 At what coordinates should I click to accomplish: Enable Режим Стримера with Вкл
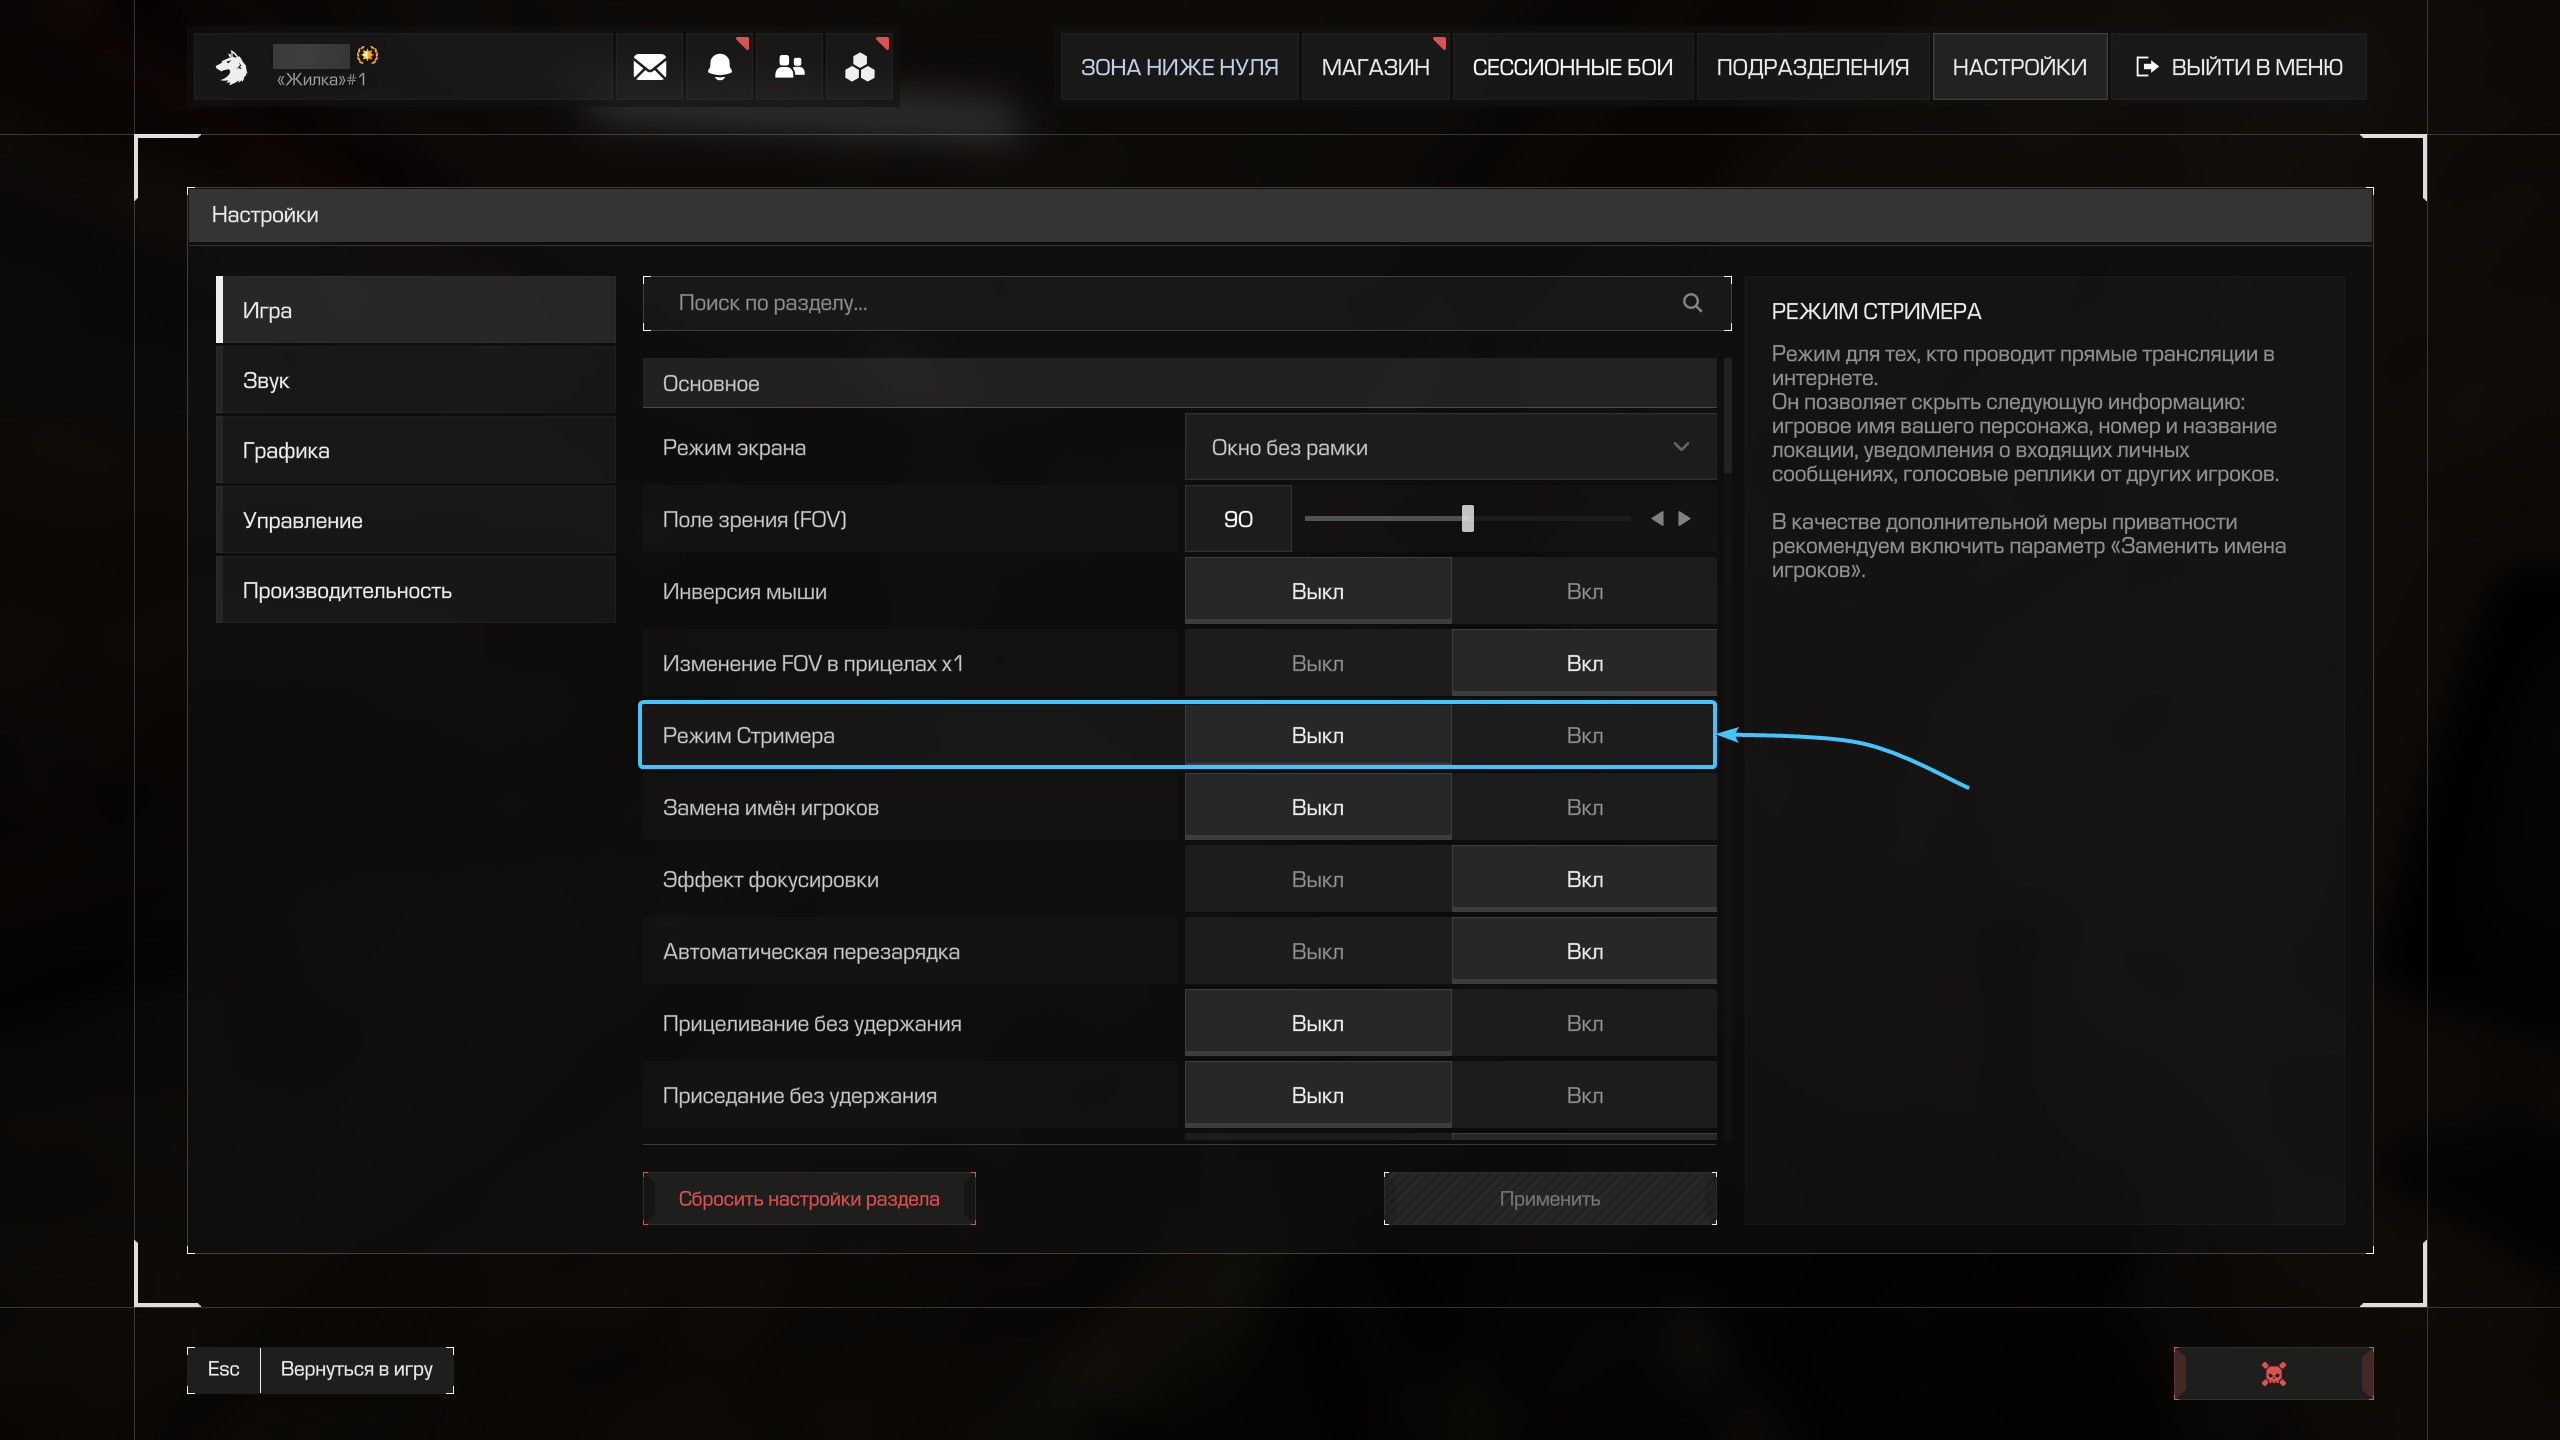click(1584, 736)
